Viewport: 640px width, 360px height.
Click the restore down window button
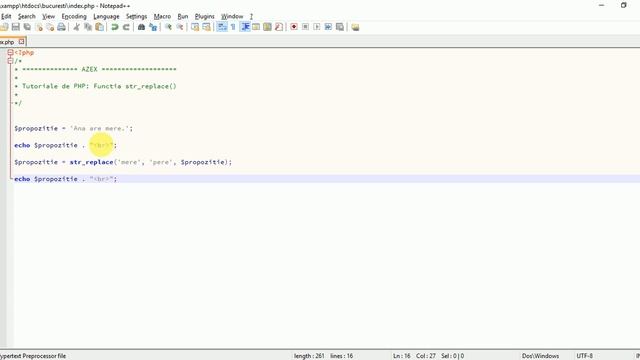623,5
